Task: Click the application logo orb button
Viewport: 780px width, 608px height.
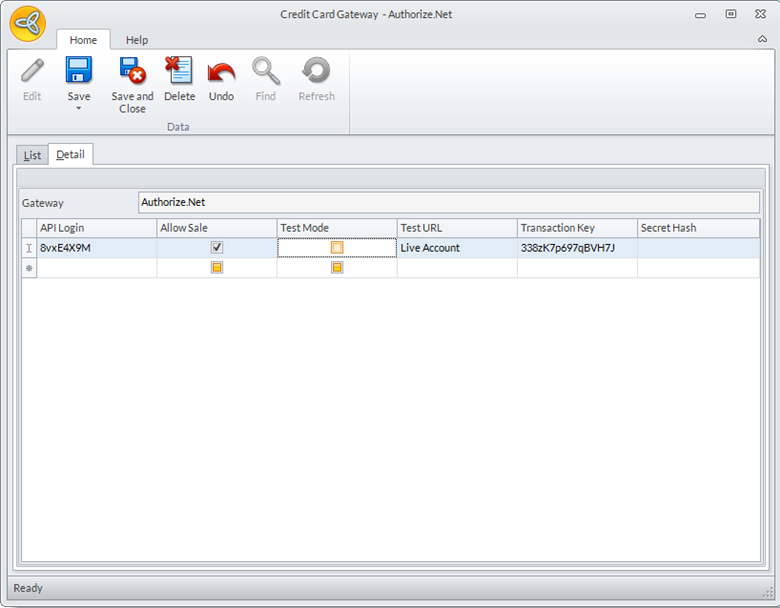Action: (x=28, y=24)
